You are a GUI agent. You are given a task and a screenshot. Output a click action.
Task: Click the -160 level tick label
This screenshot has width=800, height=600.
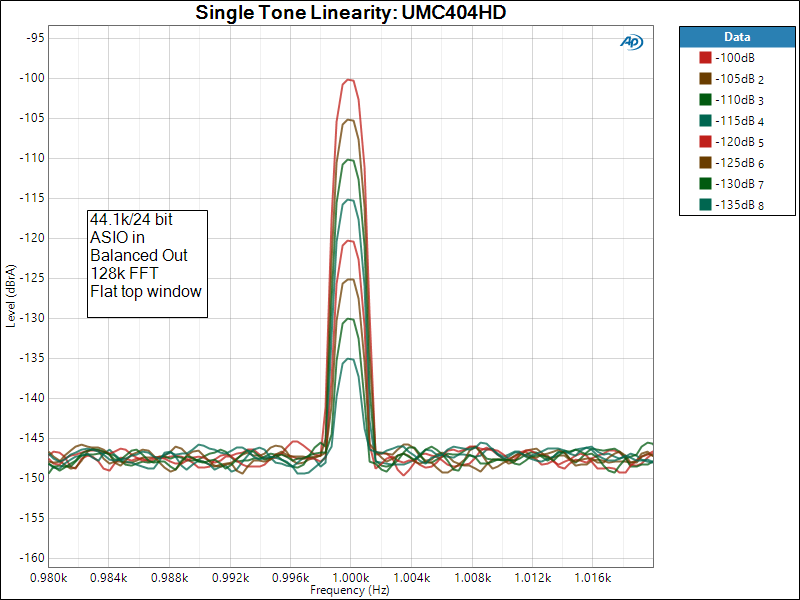click(x=32, y=558)
